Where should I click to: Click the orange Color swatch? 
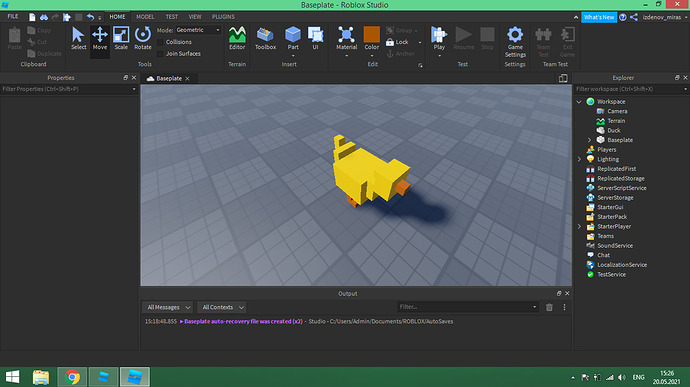coord(371,34)
